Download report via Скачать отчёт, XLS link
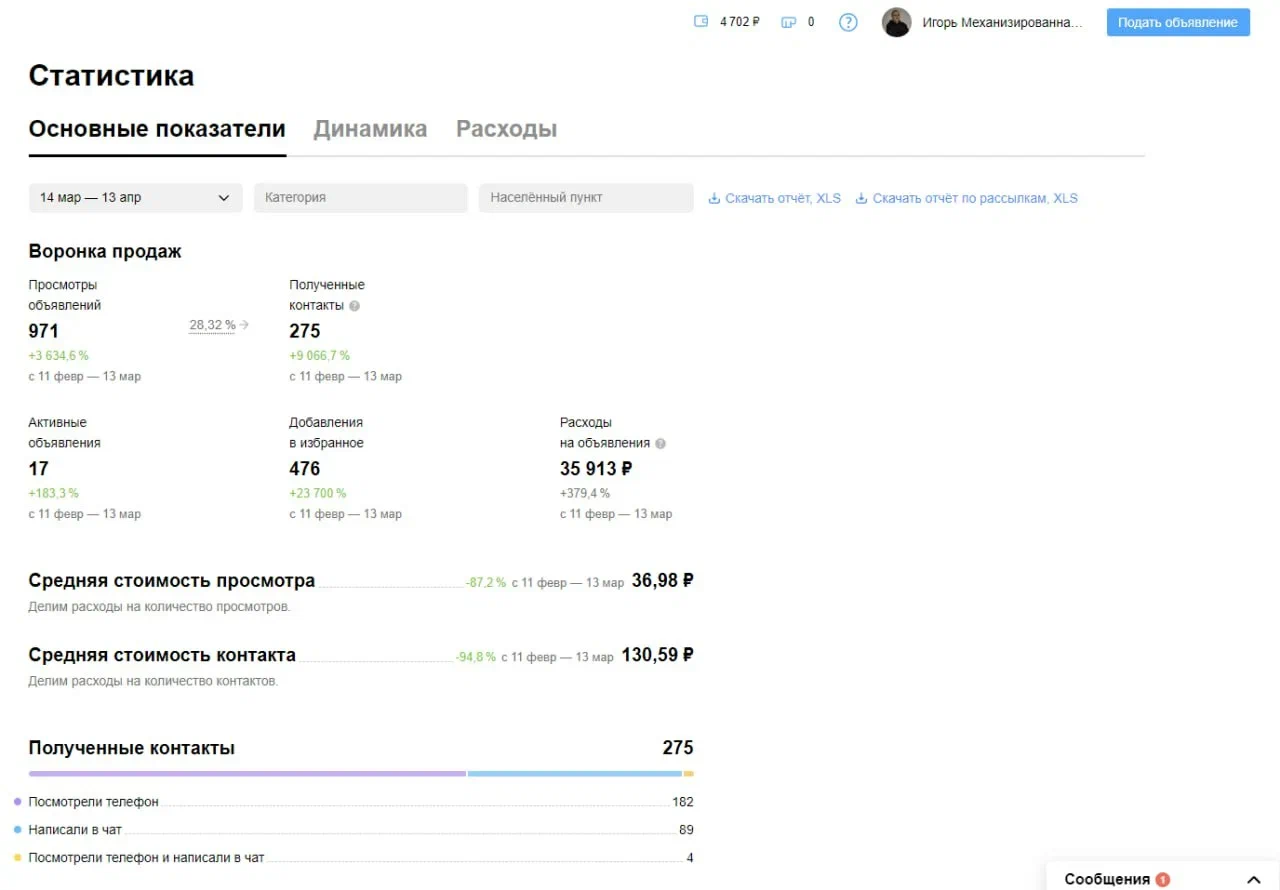Image resolution: width=1280 pixels, height=890 pixels. 783,198
